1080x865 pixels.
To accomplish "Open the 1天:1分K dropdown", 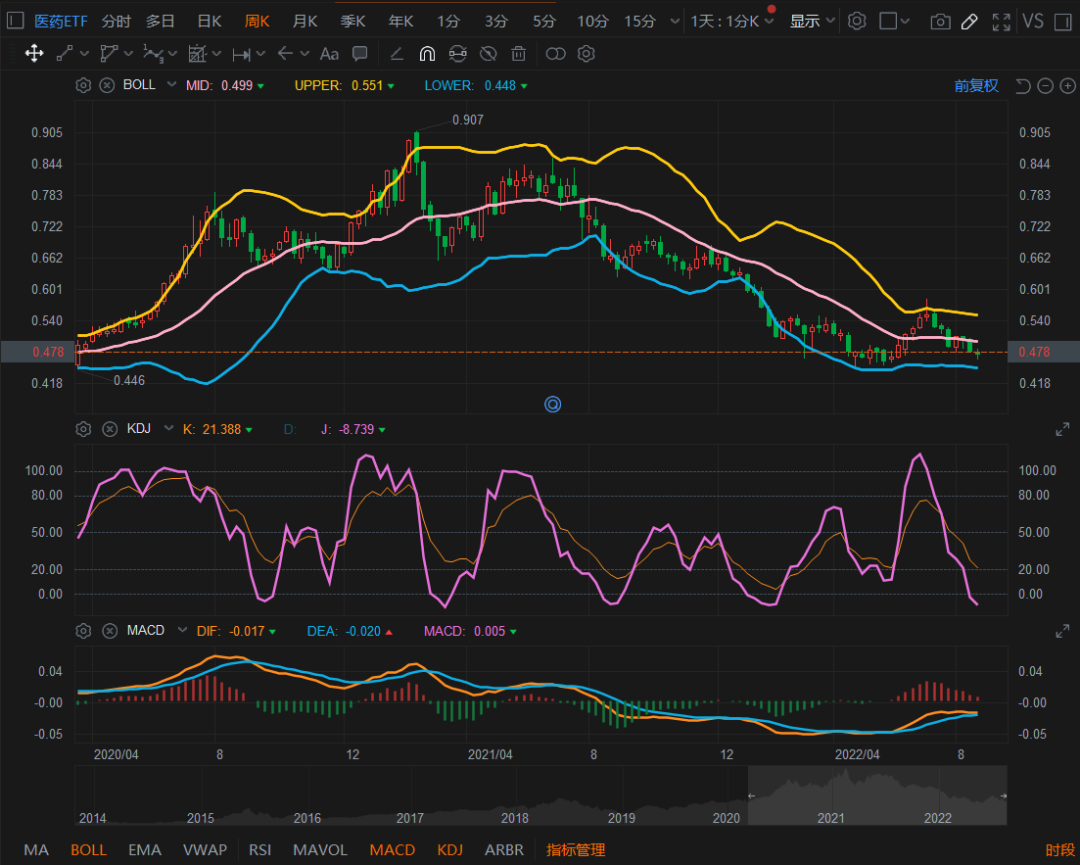I will coord(733,21).
